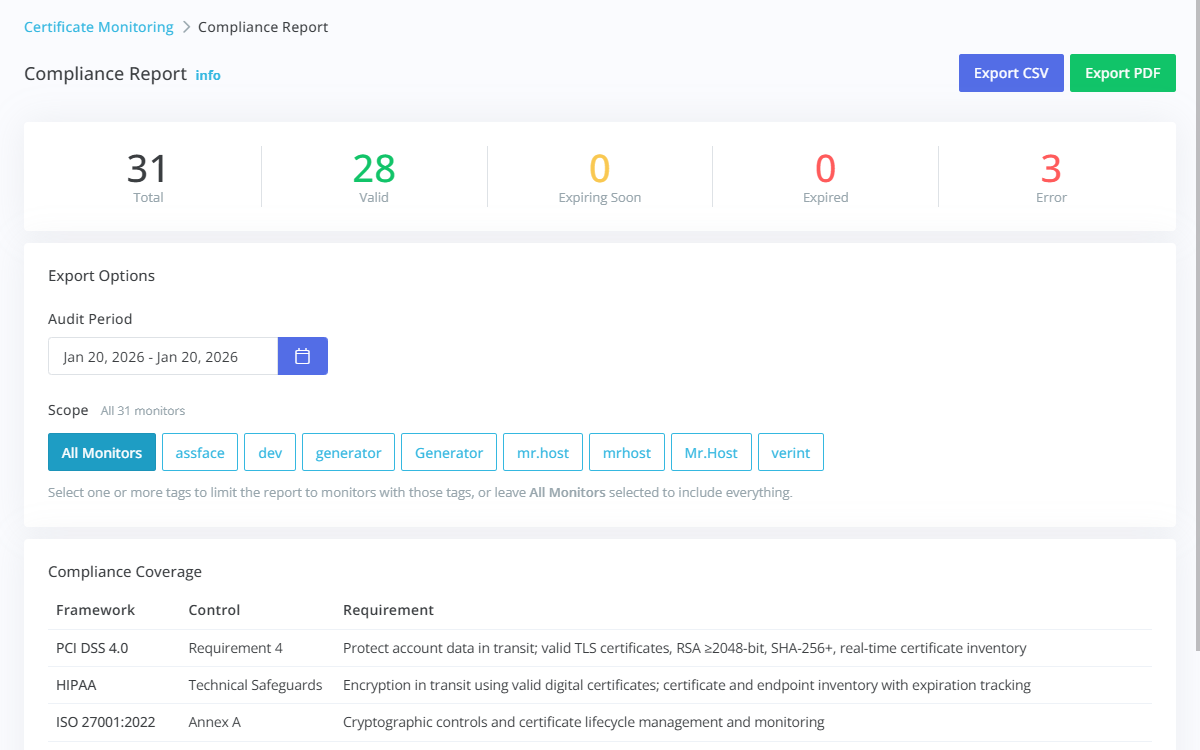The image size is (1200, 750).
Task: Select the mrhost scope tag
Action: 626,452
